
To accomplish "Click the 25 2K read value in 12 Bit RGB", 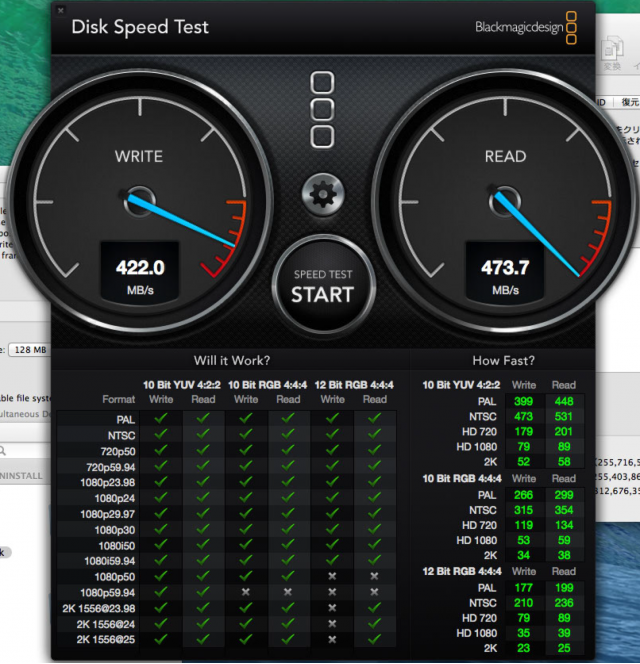I will (x=564, y=648).
